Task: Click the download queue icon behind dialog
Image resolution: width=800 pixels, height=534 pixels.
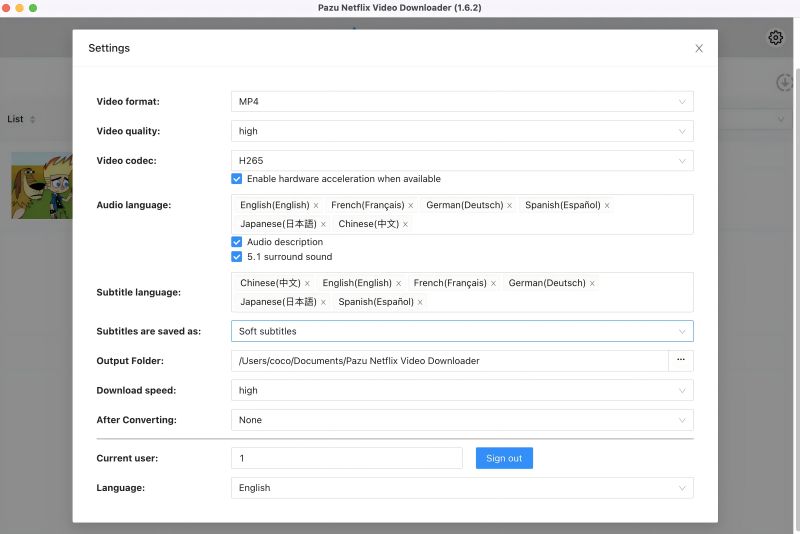Action: click(784, 82)
